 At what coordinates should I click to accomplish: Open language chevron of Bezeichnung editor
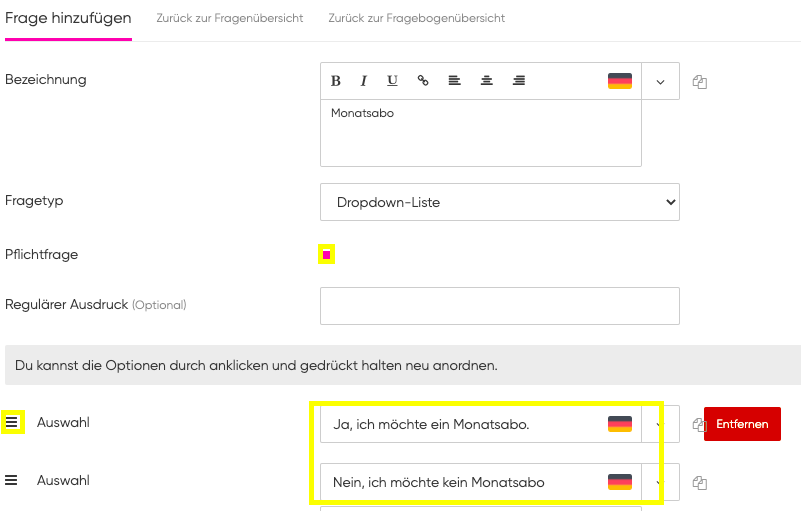661,81
